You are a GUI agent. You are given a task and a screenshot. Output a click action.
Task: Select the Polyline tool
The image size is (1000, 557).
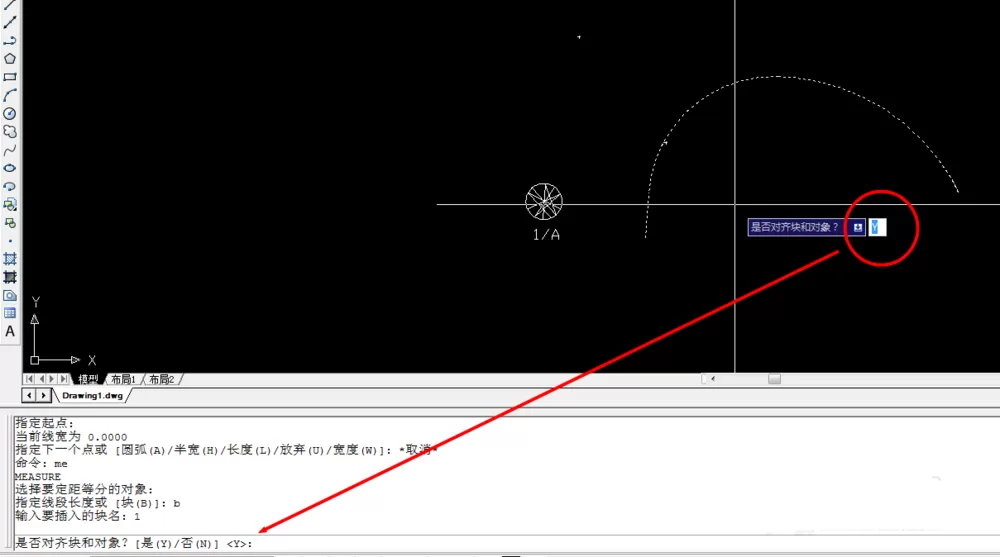[x=10, y=41]
